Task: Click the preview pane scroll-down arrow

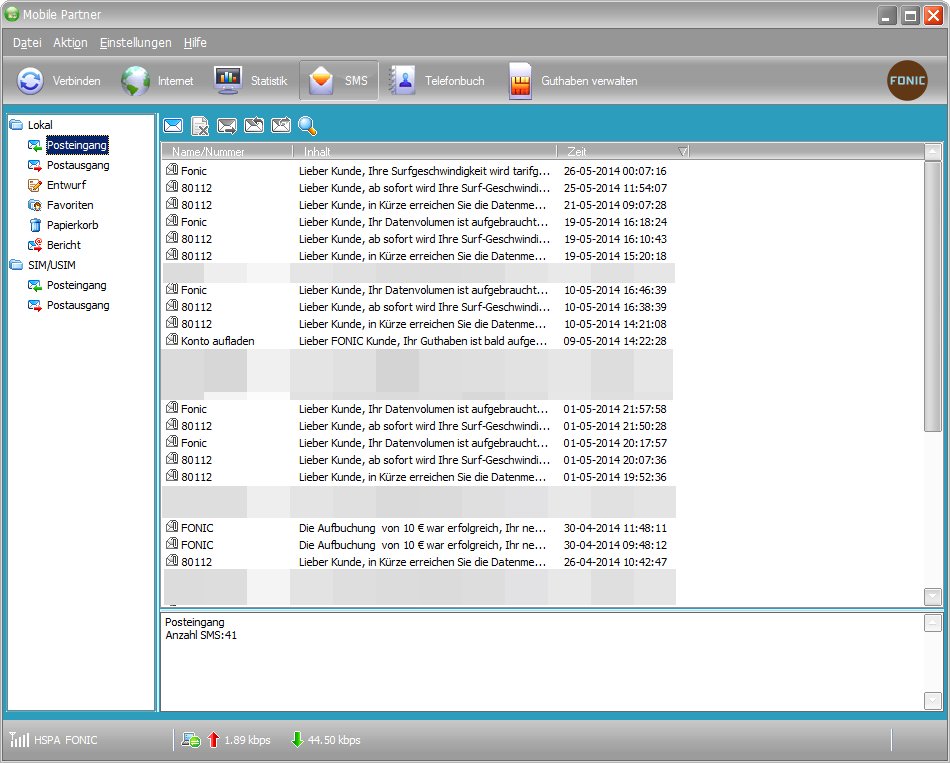Action: [933, 701]
